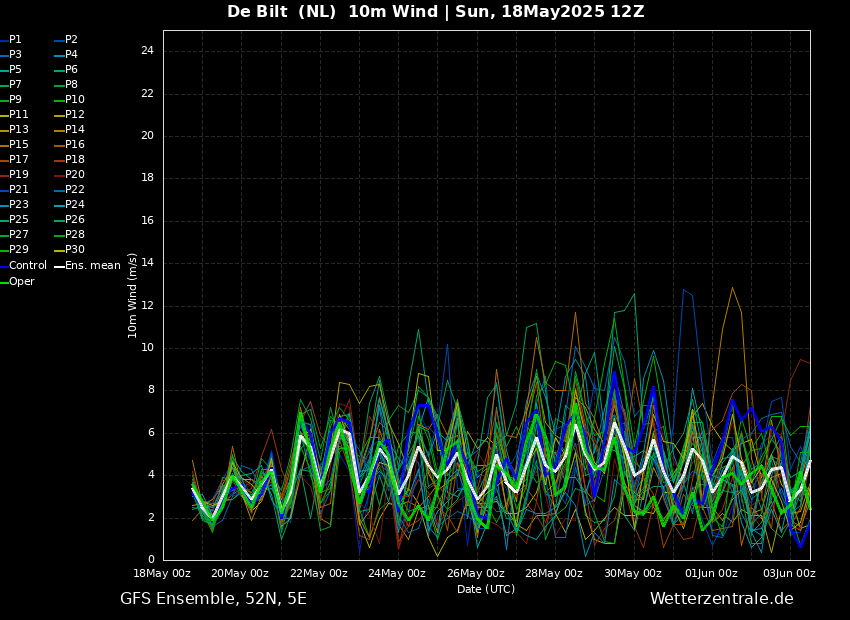
Task: Click the Wetterzentrale.de watermark text
Action: click(x=721, y=599)
